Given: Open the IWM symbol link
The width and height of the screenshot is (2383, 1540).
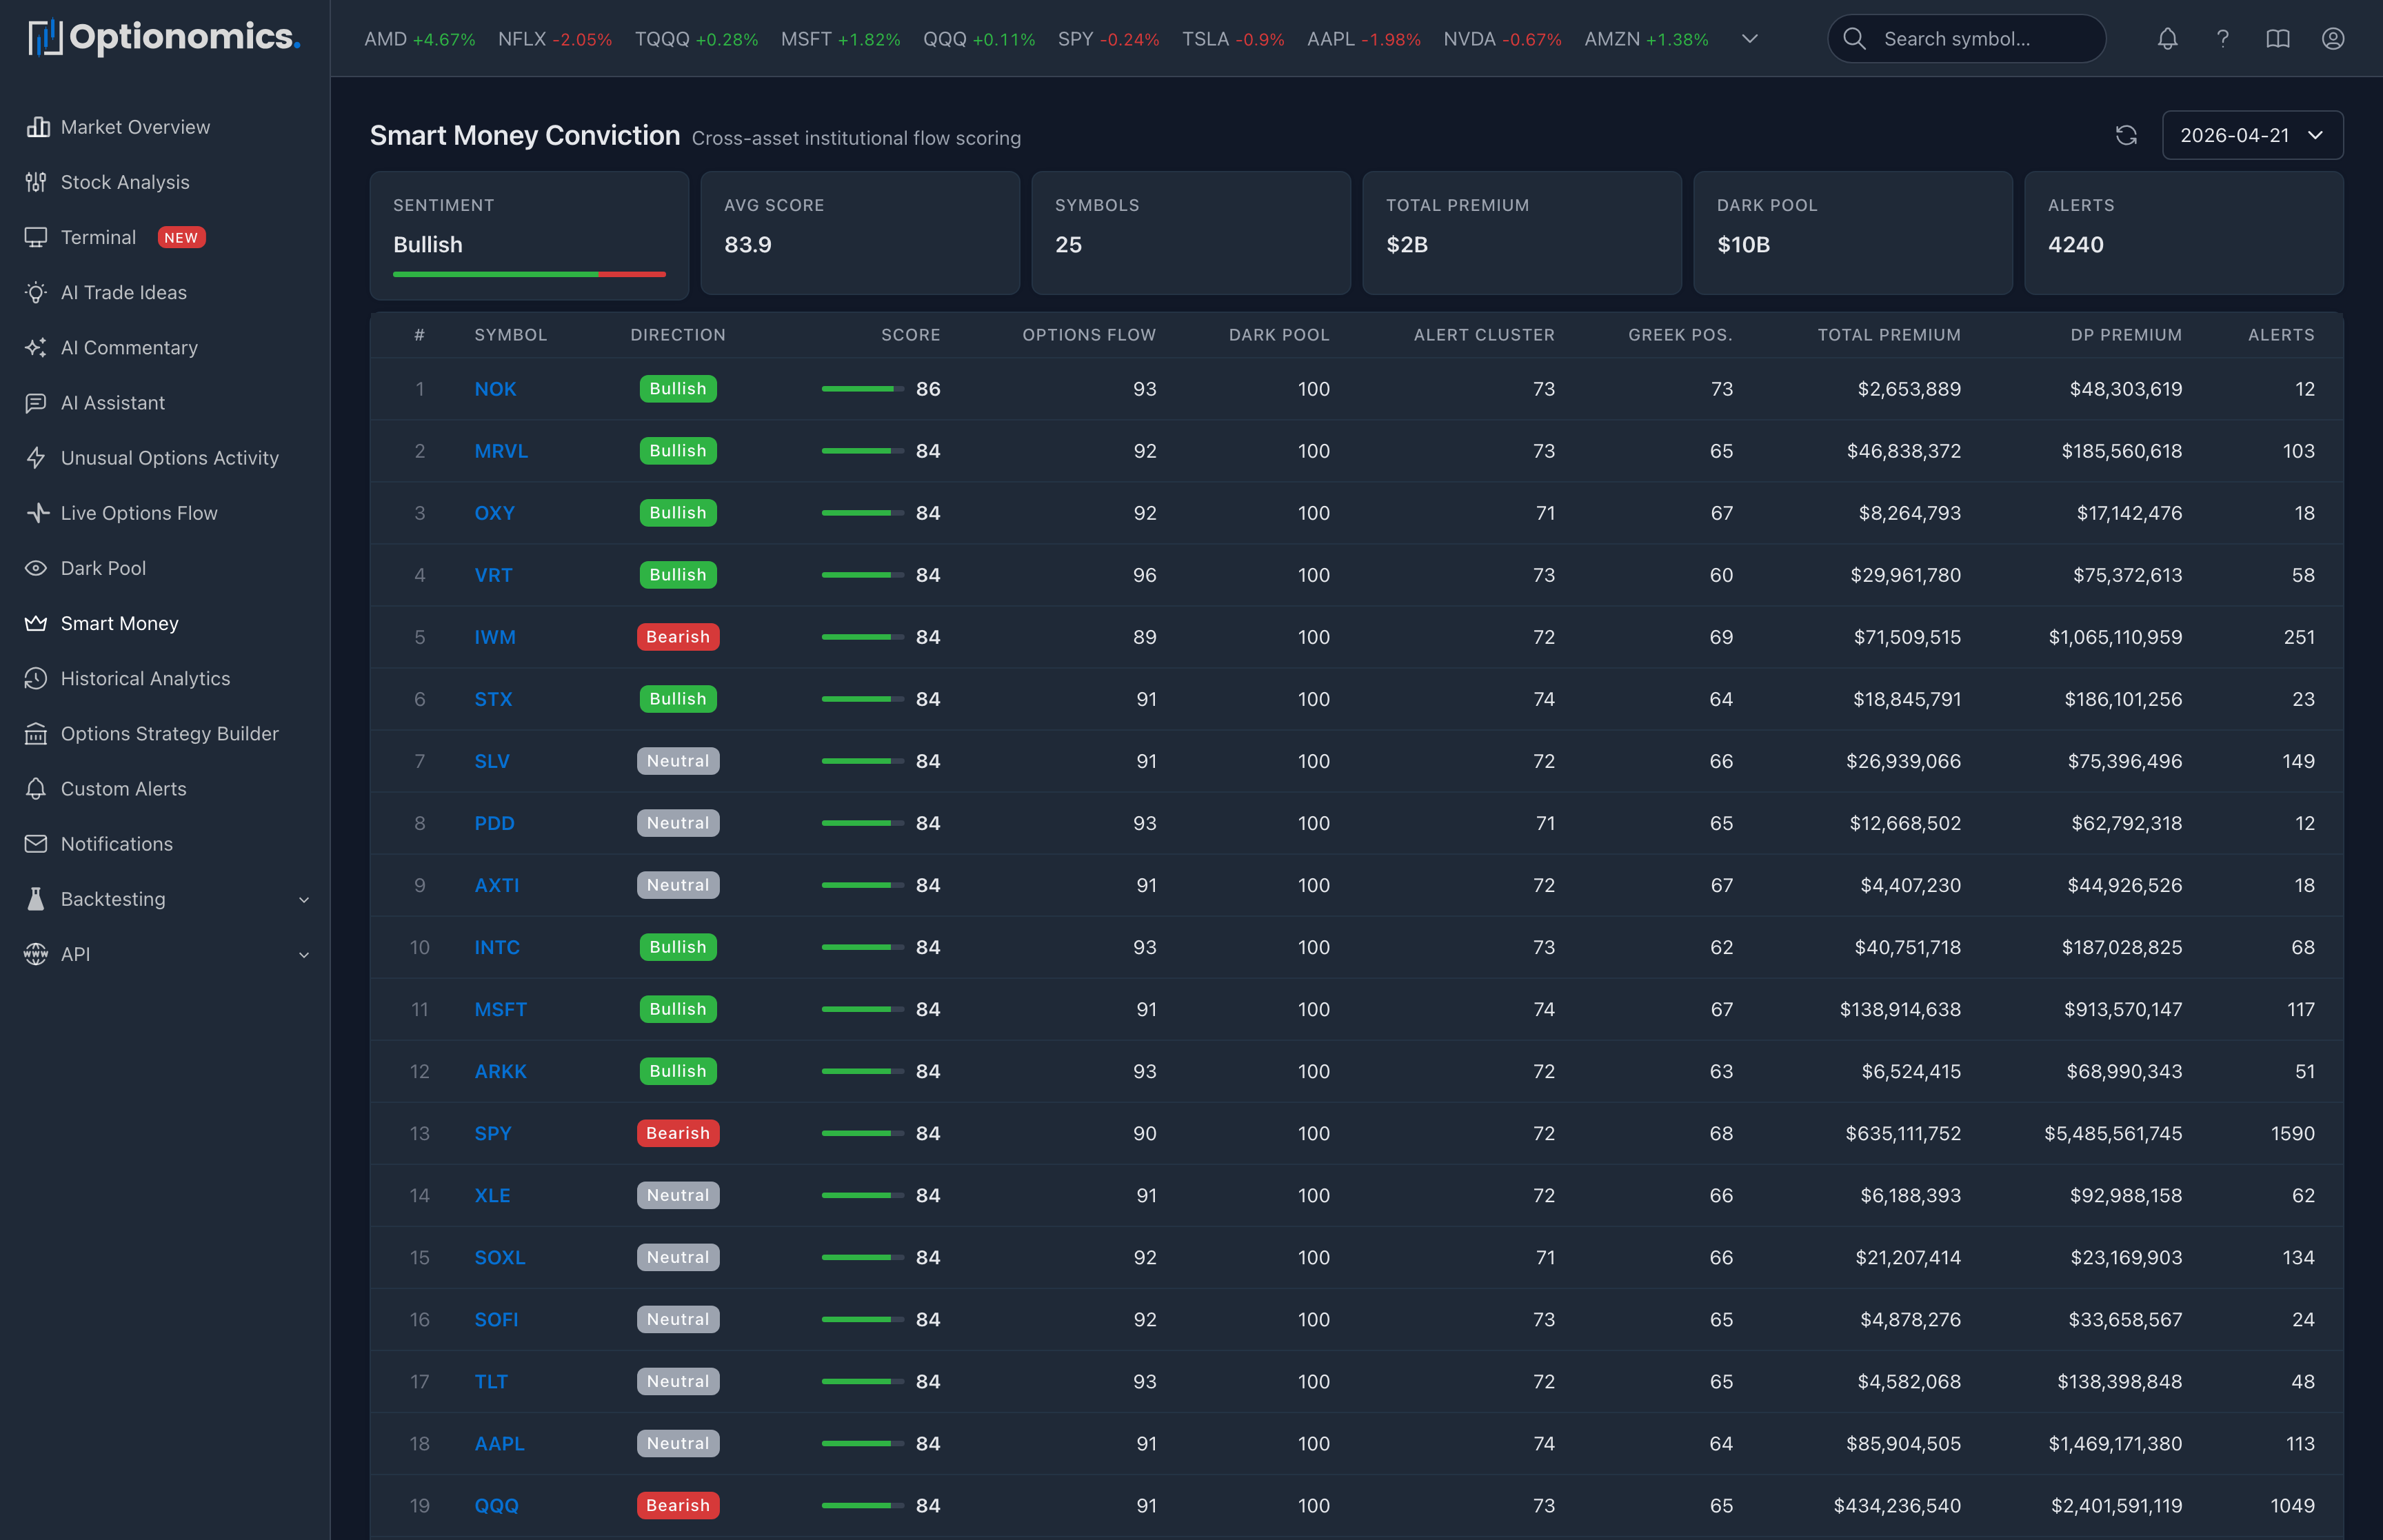Looking at the screenshot, I should tap(495, 637).
